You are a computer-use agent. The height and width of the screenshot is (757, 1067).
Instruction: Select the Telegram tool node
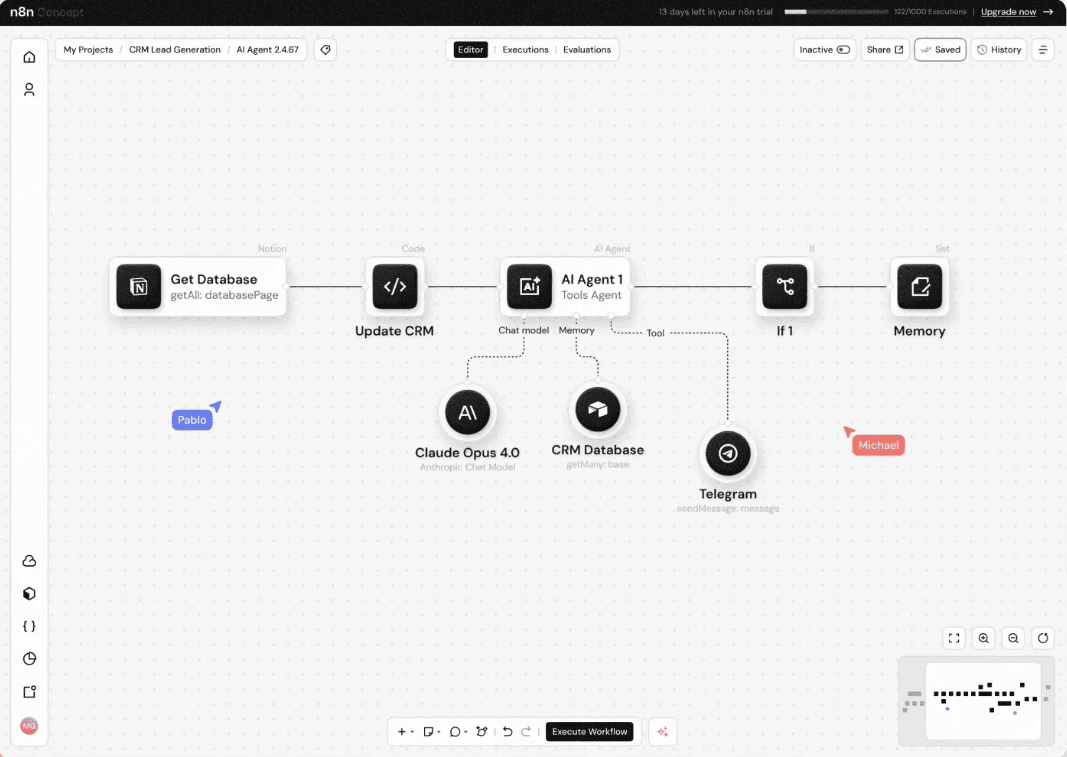728,454
